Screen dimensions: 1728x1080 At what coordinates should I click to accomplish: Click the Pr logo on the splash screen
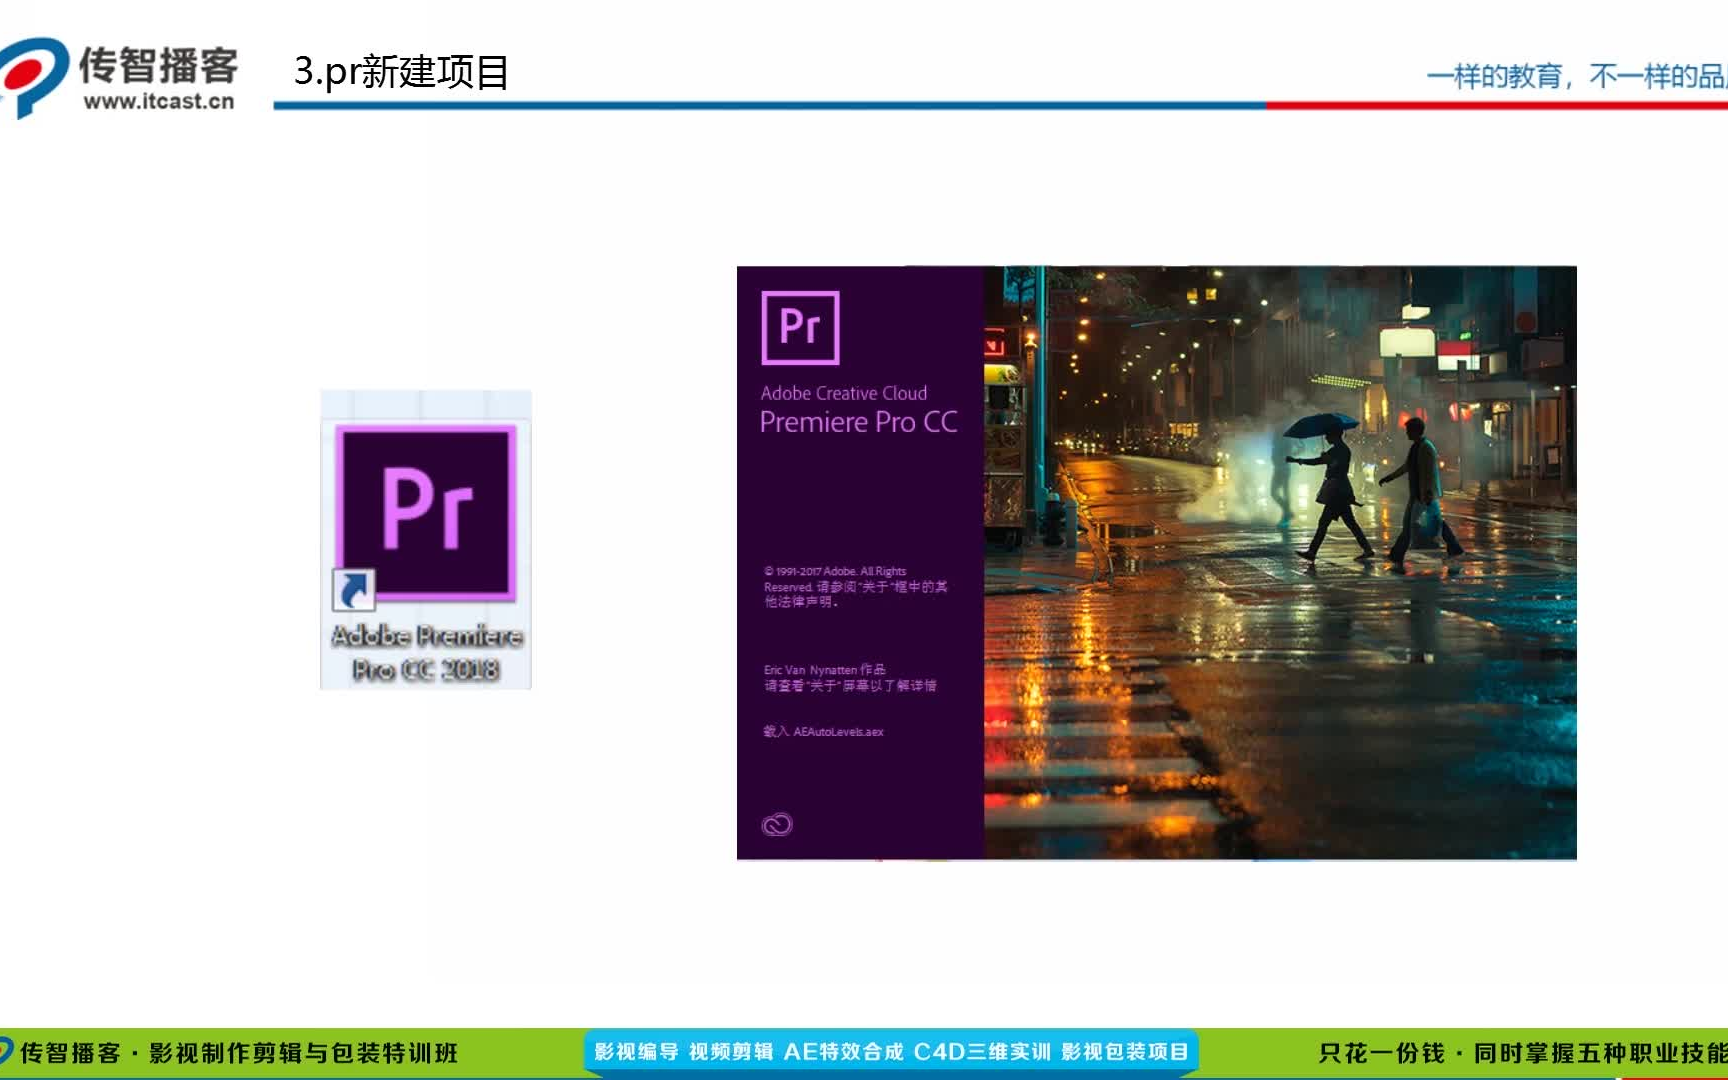tap(800, 328)
